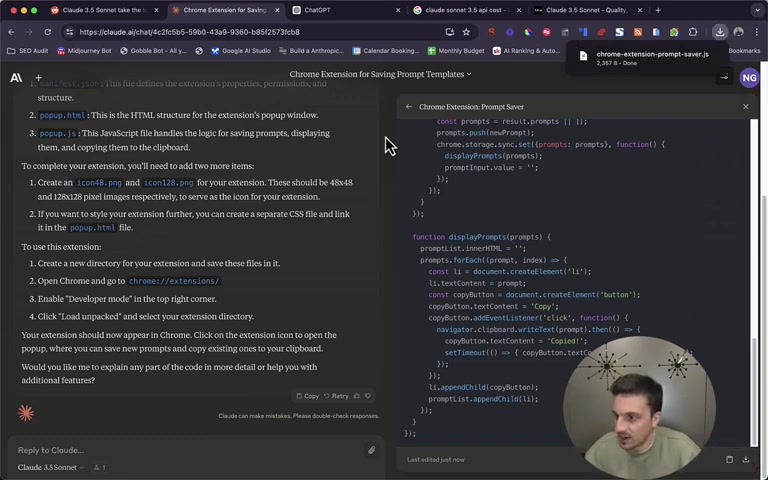Image resolution: width=768 pixels, height=480 pixels.
Task: Open Calendar Booking bookmark
Action: click(x=386, y=50)
